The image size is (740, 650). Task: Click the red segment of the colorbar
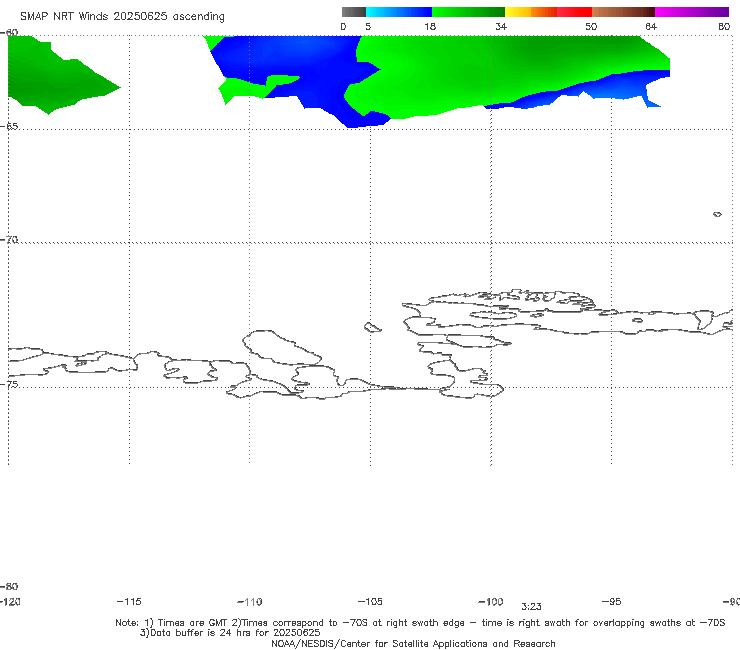point(574,12)
